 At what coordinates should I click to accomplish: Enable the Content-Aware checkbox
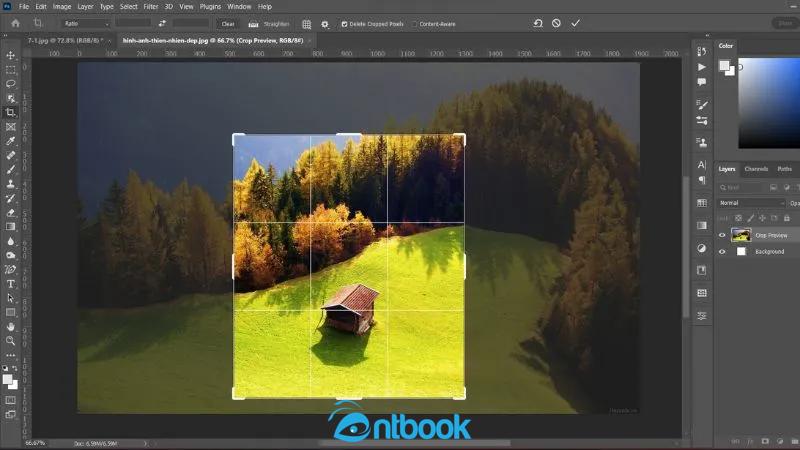click(415, 23)
